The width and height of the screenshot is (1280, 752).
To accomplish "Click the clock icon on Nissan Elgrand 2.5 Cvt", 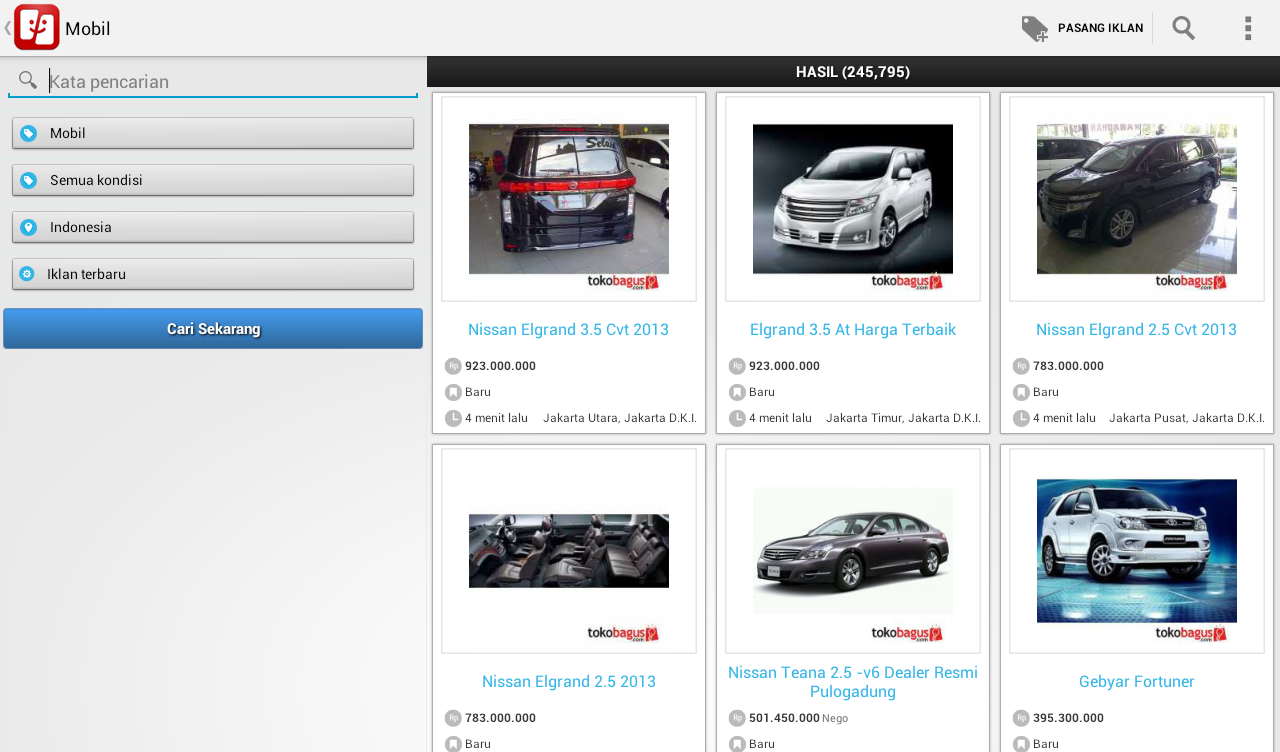I will point(1021,418).
